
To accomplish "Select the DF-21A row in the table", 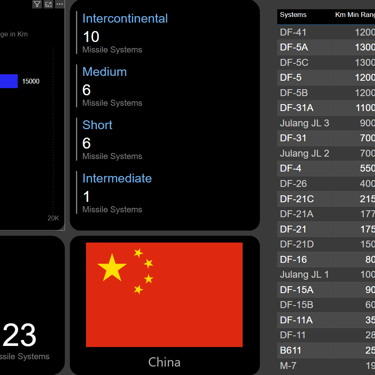I will tap(326, 214).
